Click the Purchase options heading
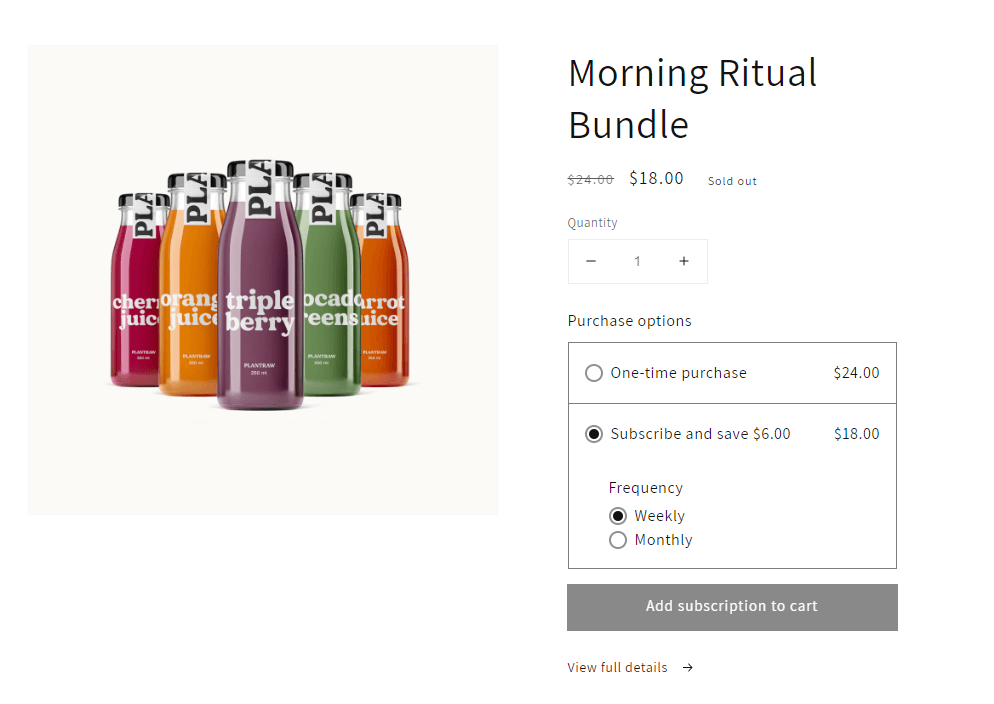The width and height of the screenshot is (994, 704). pos(629,320)
